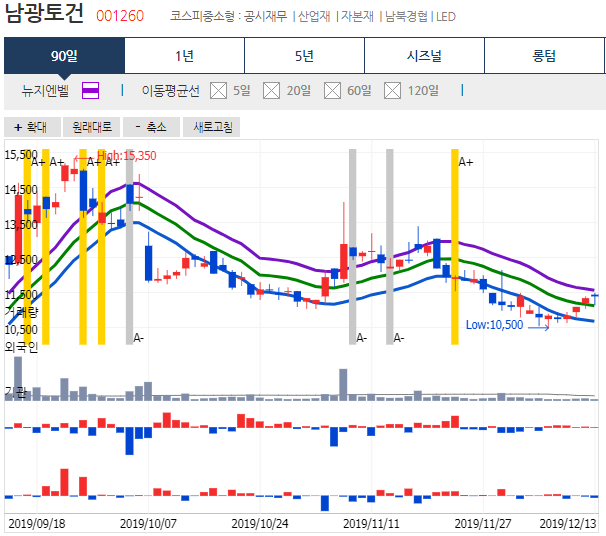Open the 5년 period tab

tap(304, 56)
